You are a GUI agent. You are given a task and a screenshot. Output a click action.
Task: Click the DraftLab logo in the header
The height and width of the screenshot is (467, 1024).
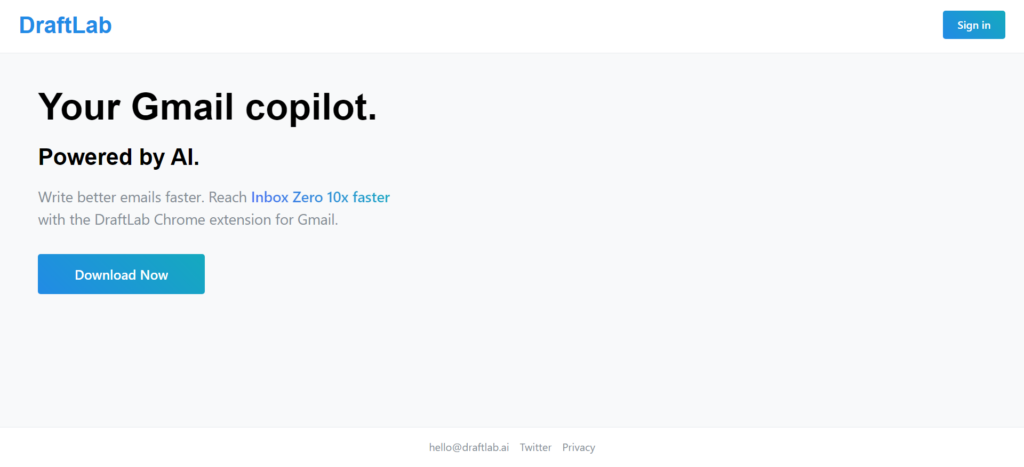(65, 25)
